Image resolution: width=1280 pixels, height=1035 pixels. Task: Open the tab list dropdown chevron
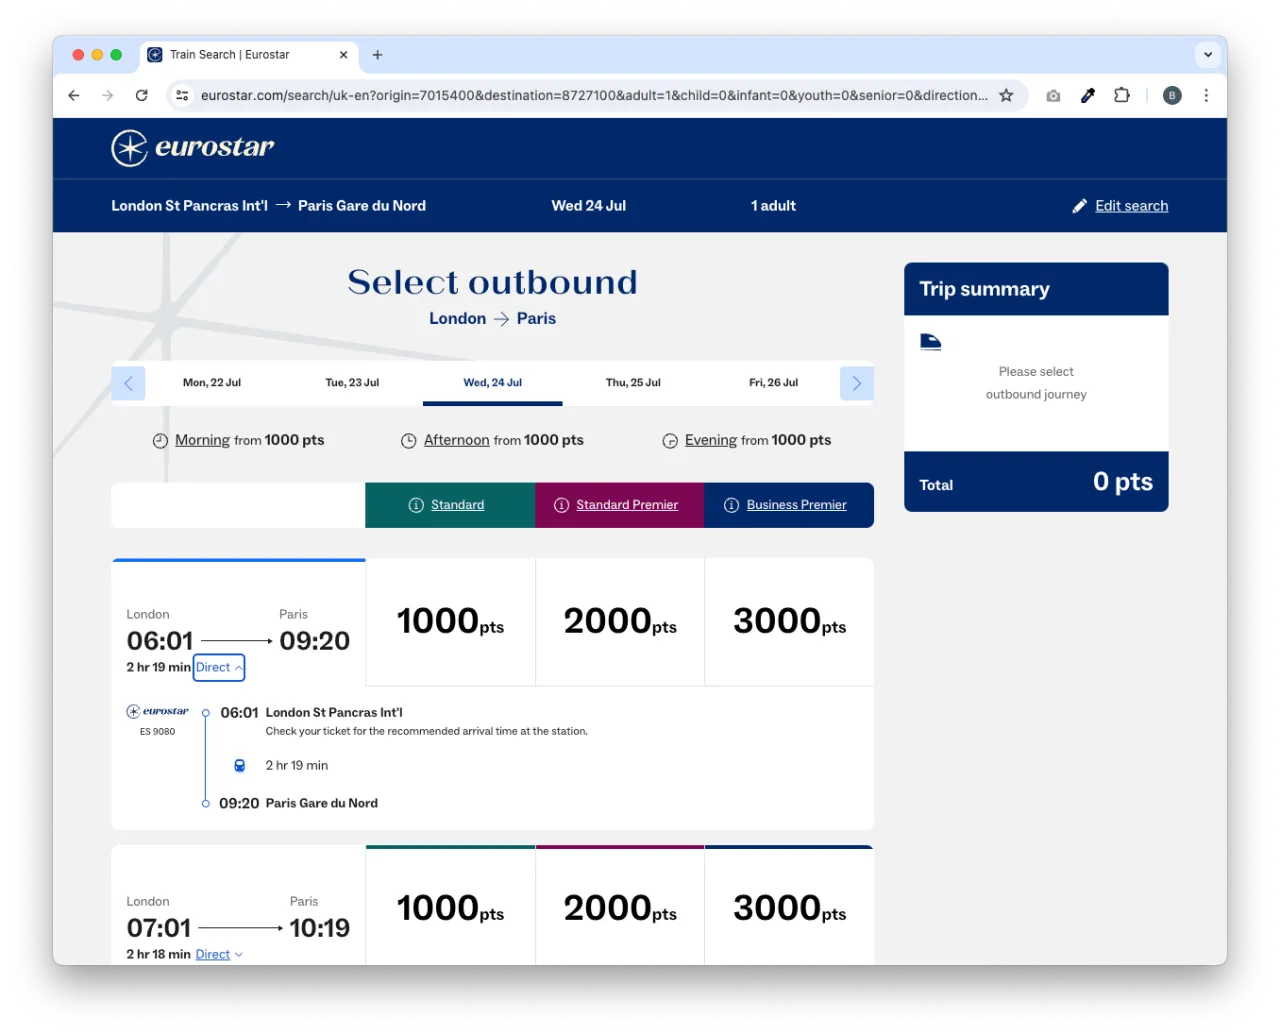[1207, 55]
